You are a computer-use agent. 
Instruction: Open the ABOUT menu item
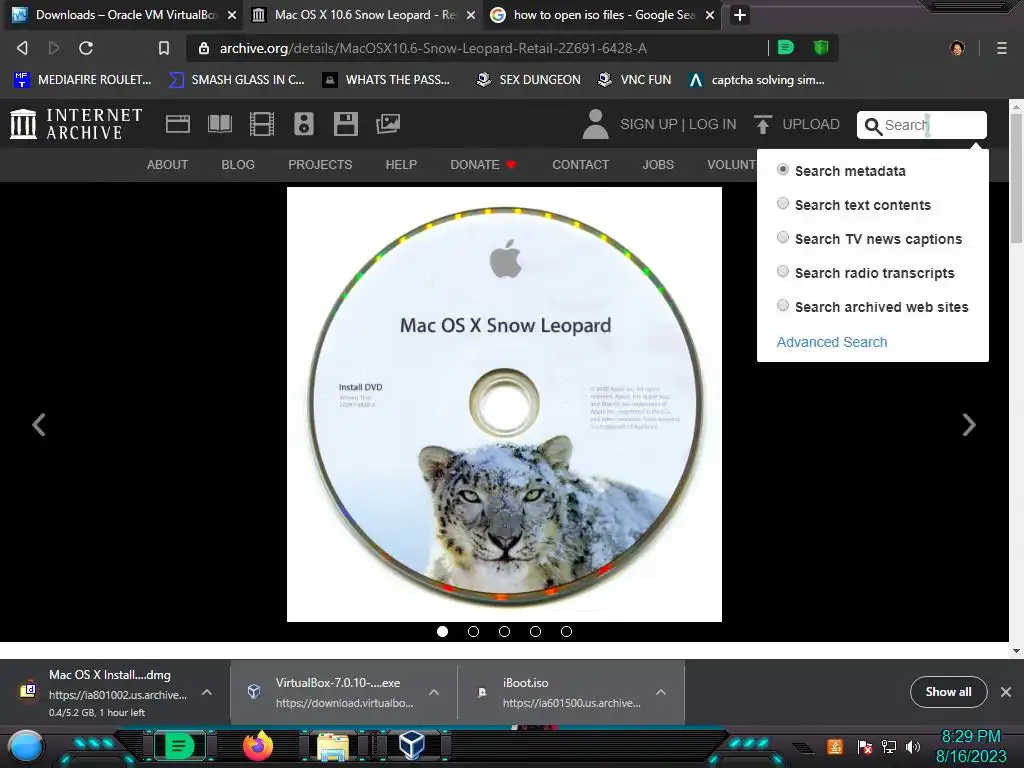pyautogui.click(x=167, y=165)
